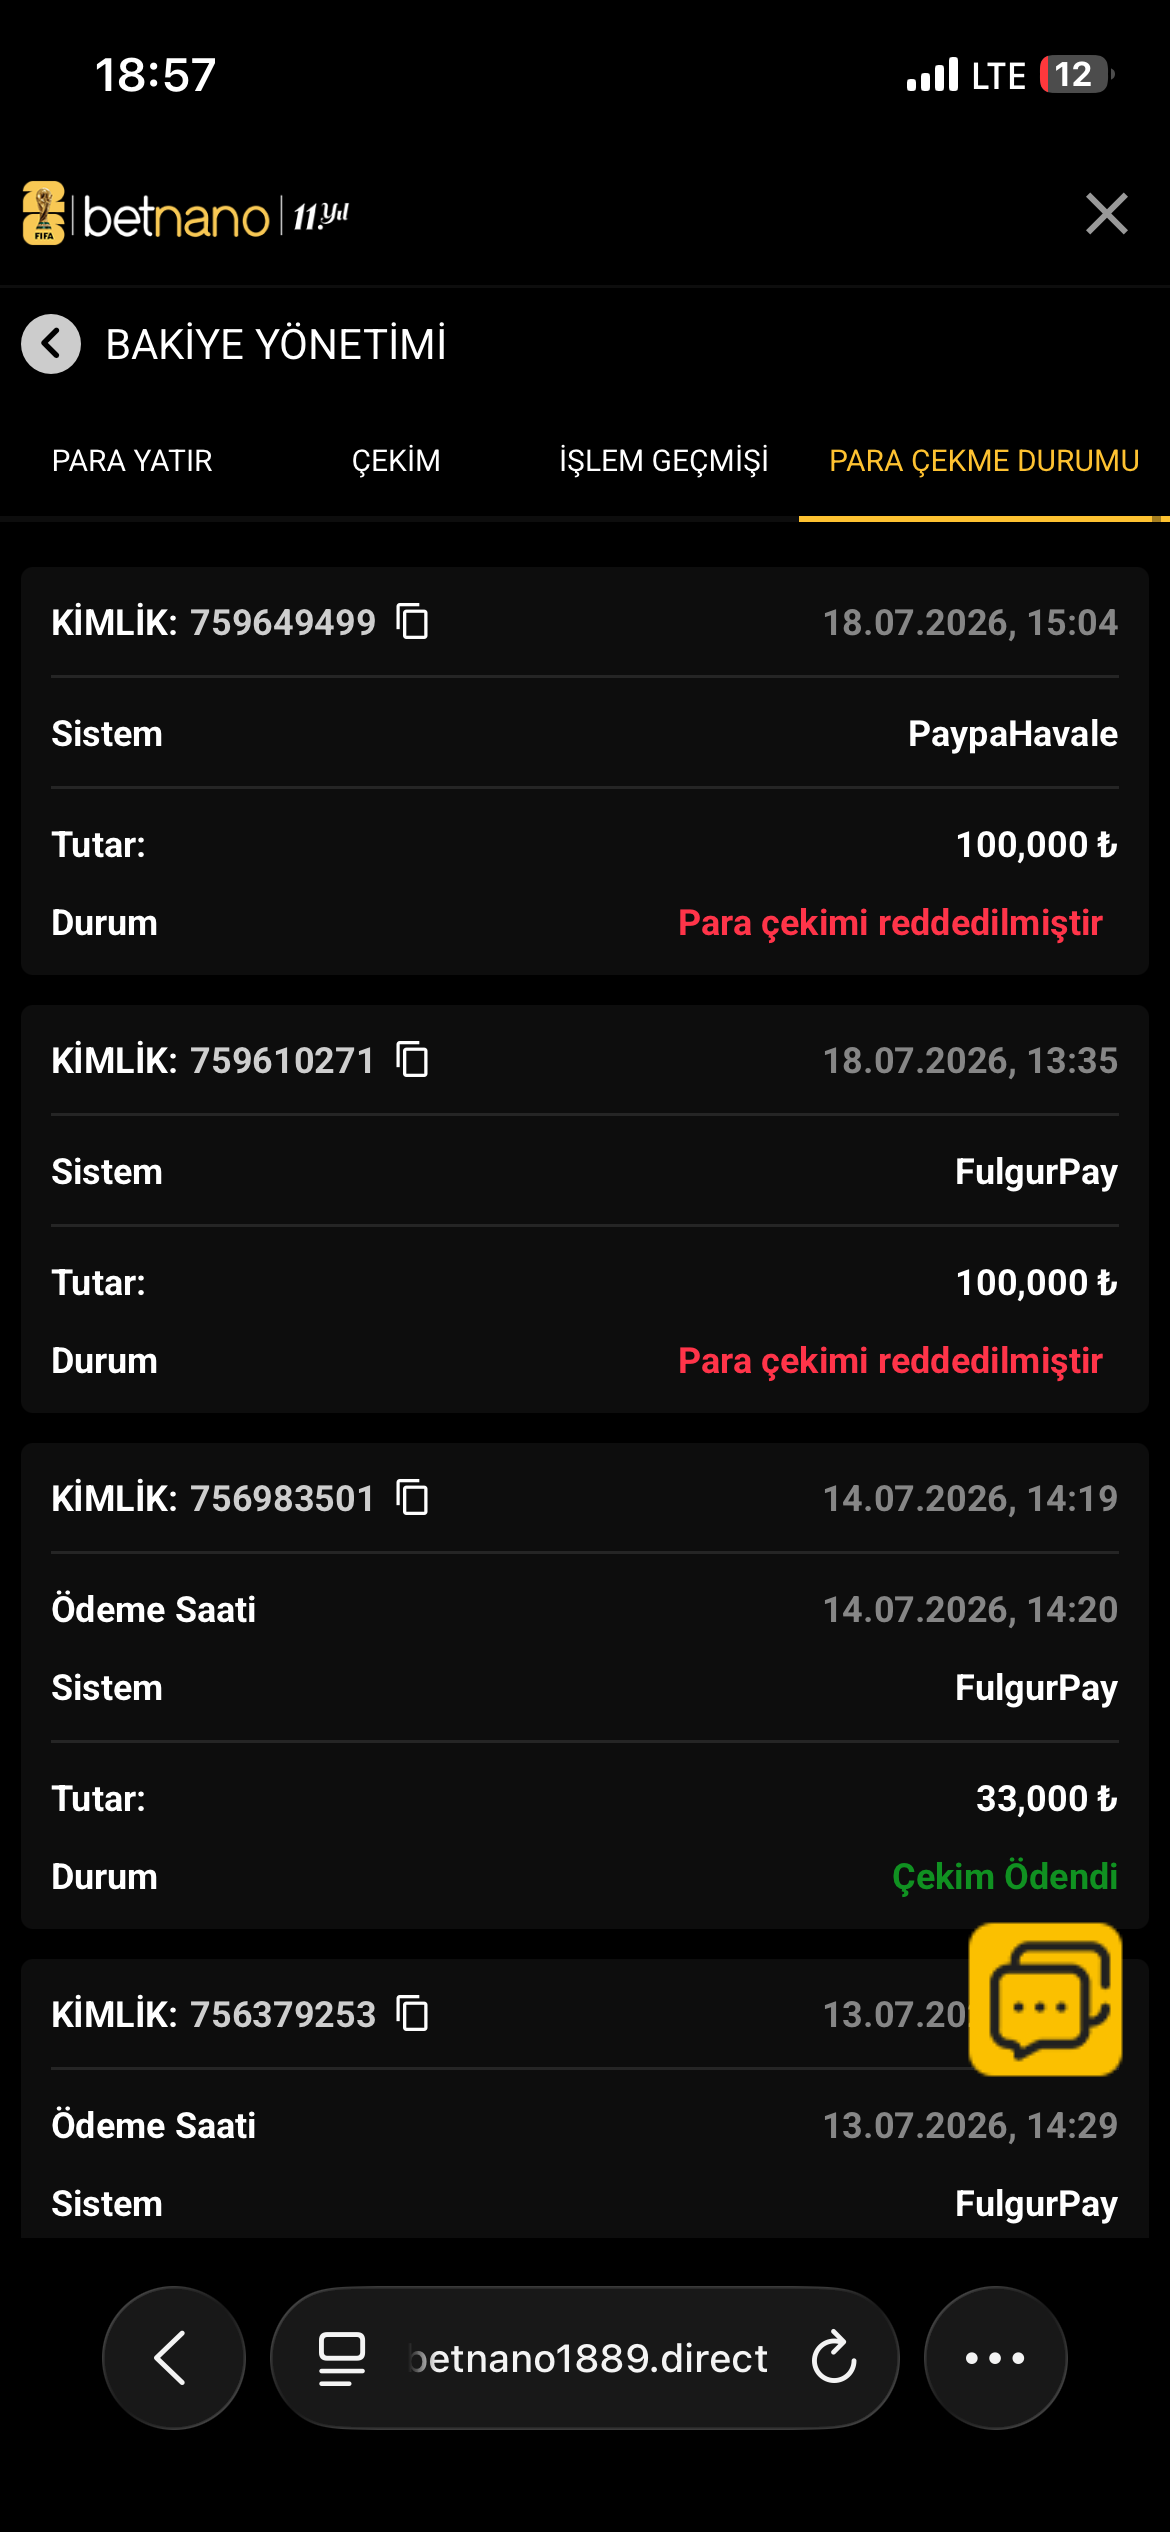Tap the 100,000 ₺ FulgurPay amount

[x=1036, y=1282]
